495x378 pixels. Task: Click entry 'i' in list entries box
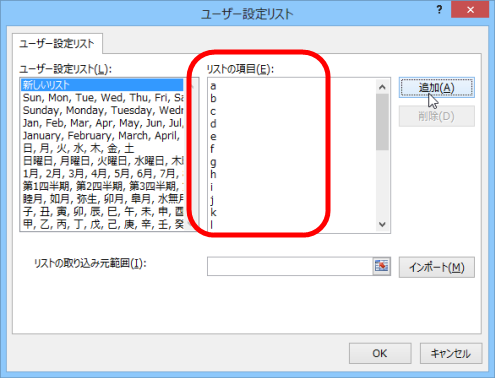pyautogui.click(x=212, y=187)
